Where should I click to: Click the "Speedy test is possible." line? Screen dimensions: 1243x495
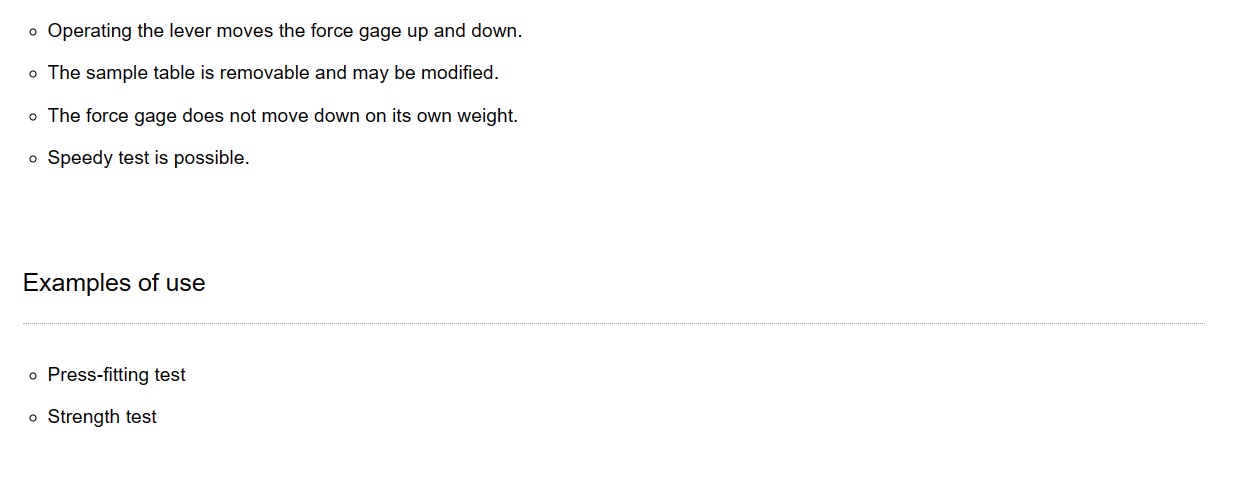pyautogui.click(x=148, y=158)
